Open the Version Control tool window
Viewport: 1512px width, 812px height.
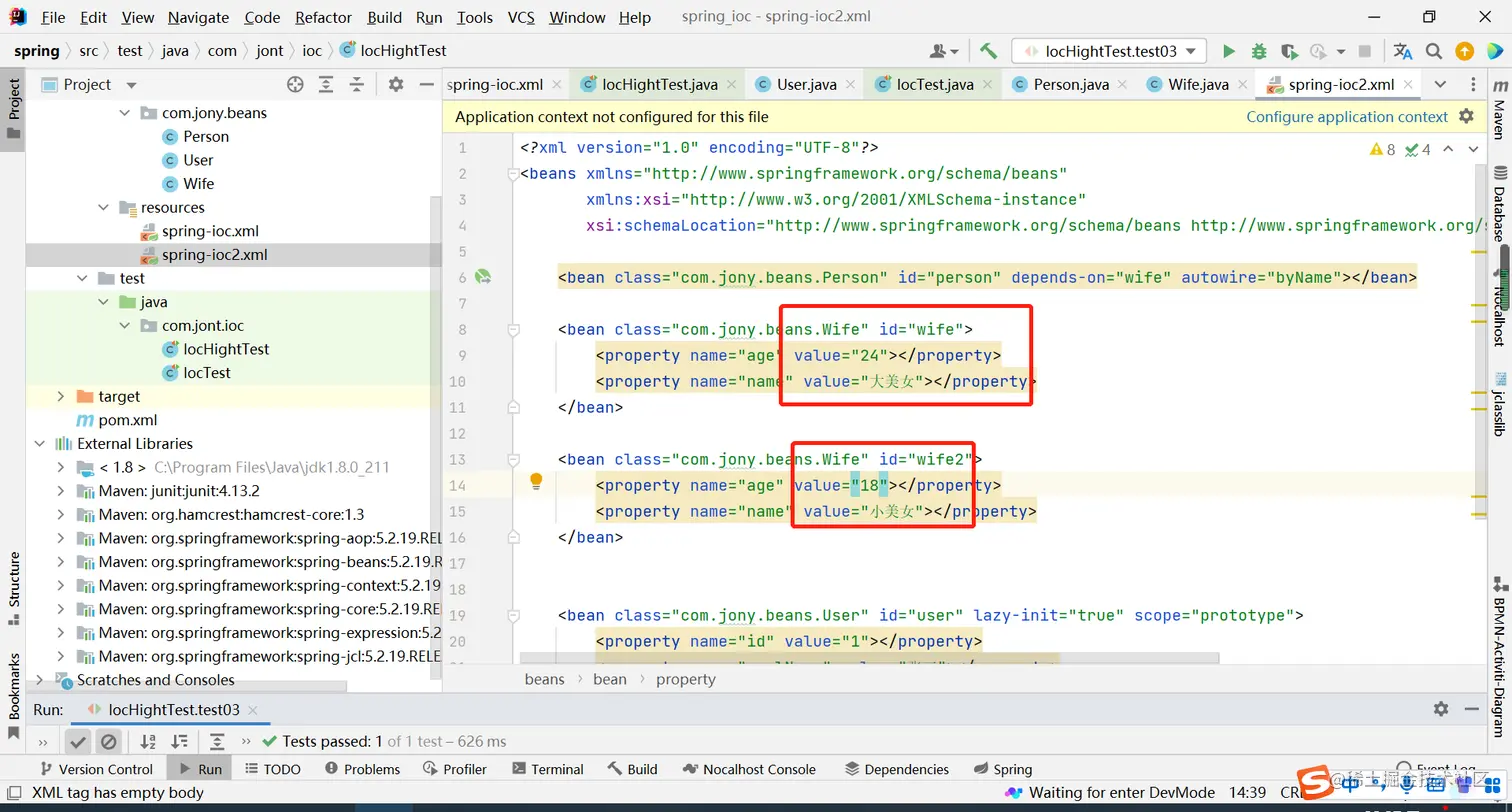pos(95,769)
